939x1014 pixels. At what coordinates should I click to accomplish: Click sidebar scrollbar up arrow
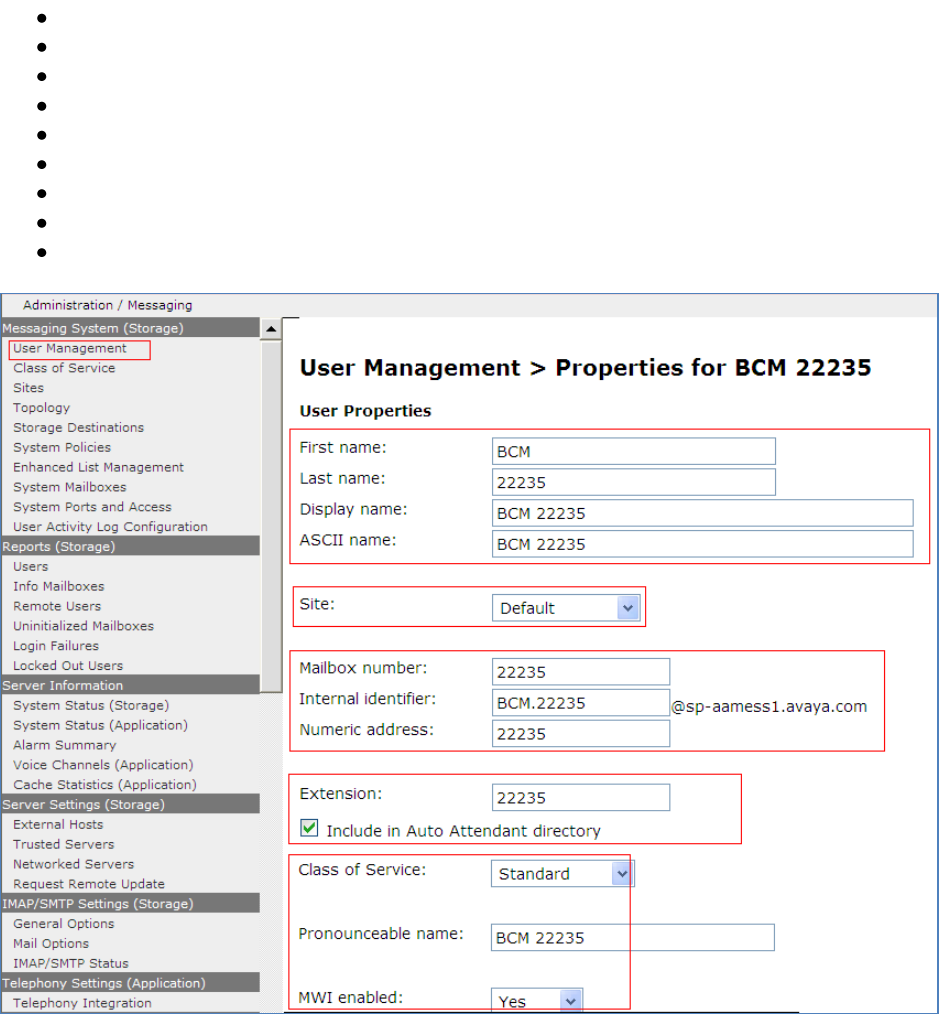pos(271,329)
